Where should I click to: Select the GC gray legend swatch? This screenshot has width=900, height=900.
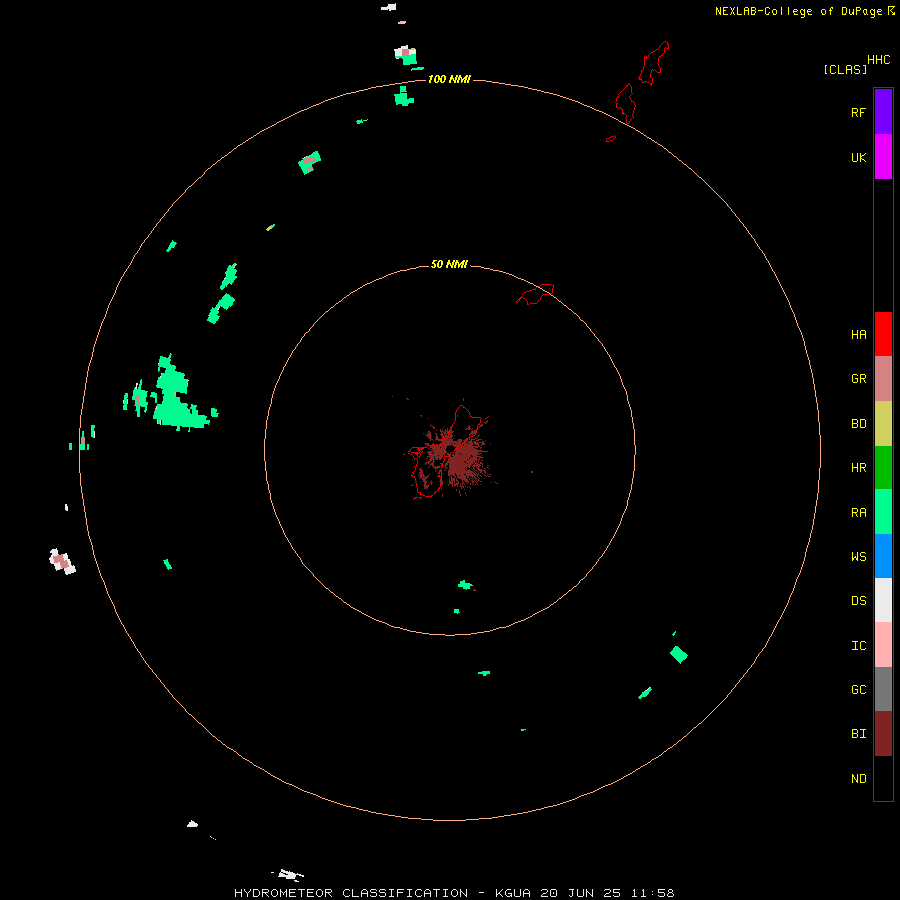[883, 689]
